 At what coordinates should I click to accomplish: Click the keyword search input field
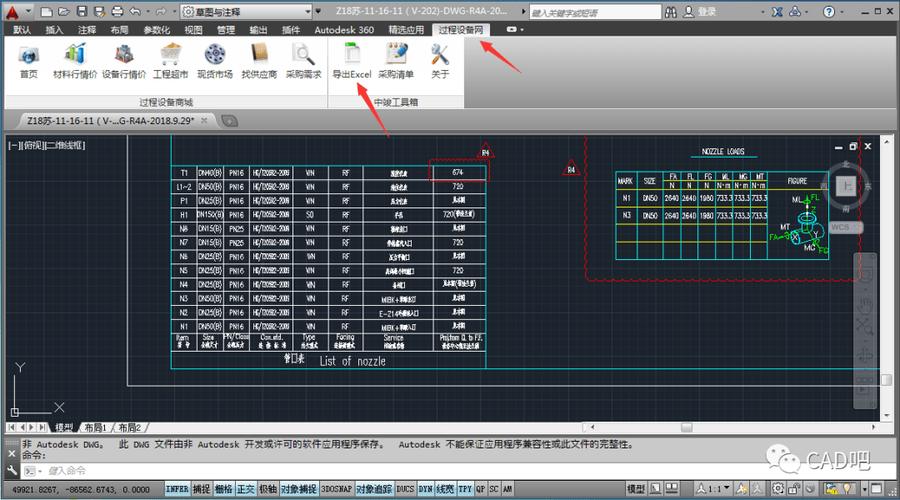pos(595,12)
